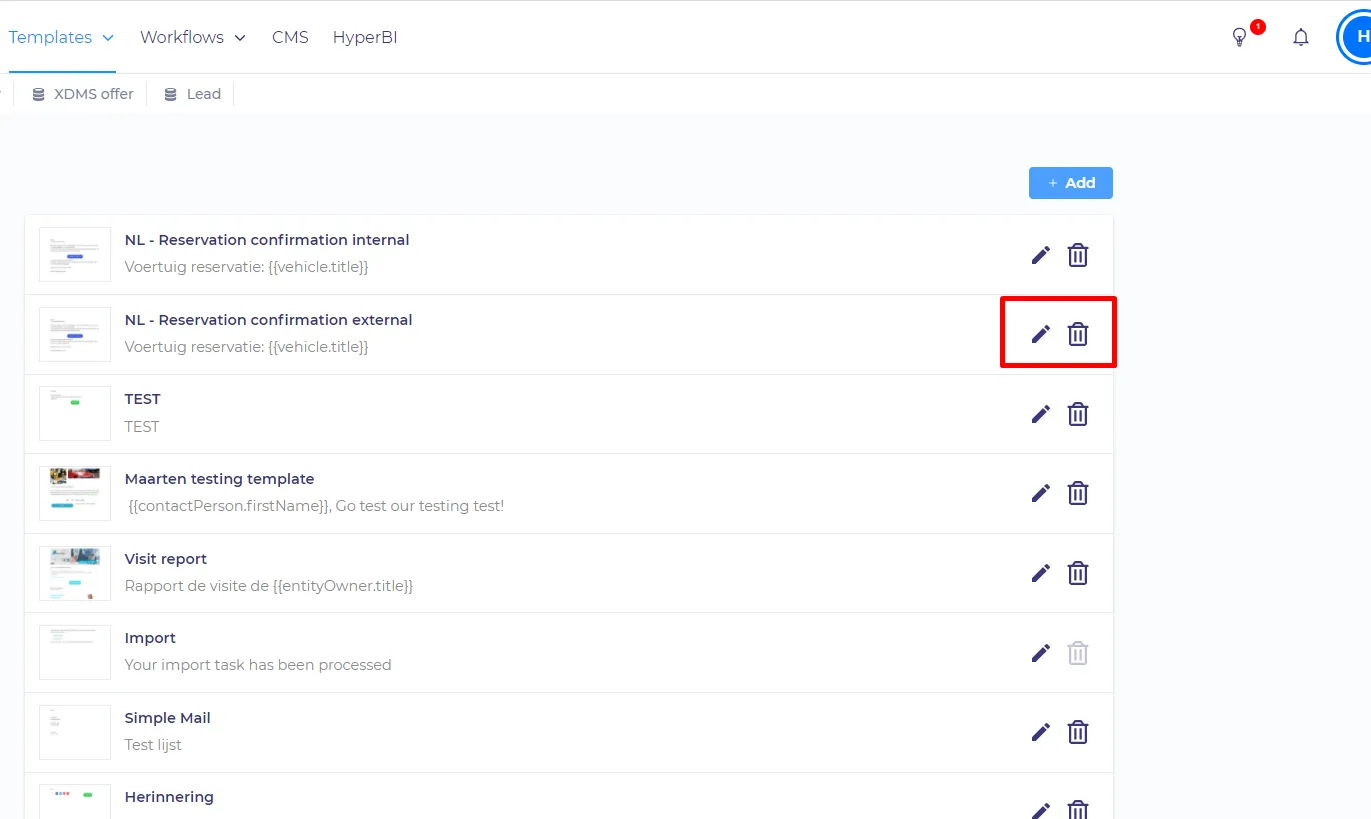Select the TEST template thumbnail
The height and width of the screenshot is (819, 1371).
[75, 413]
